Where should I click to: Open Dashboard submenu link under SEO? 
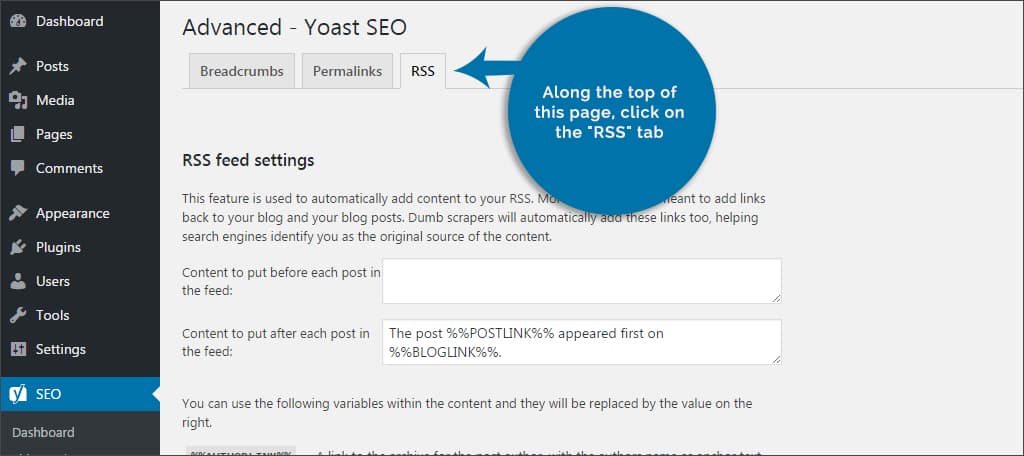tap(43, 432)
